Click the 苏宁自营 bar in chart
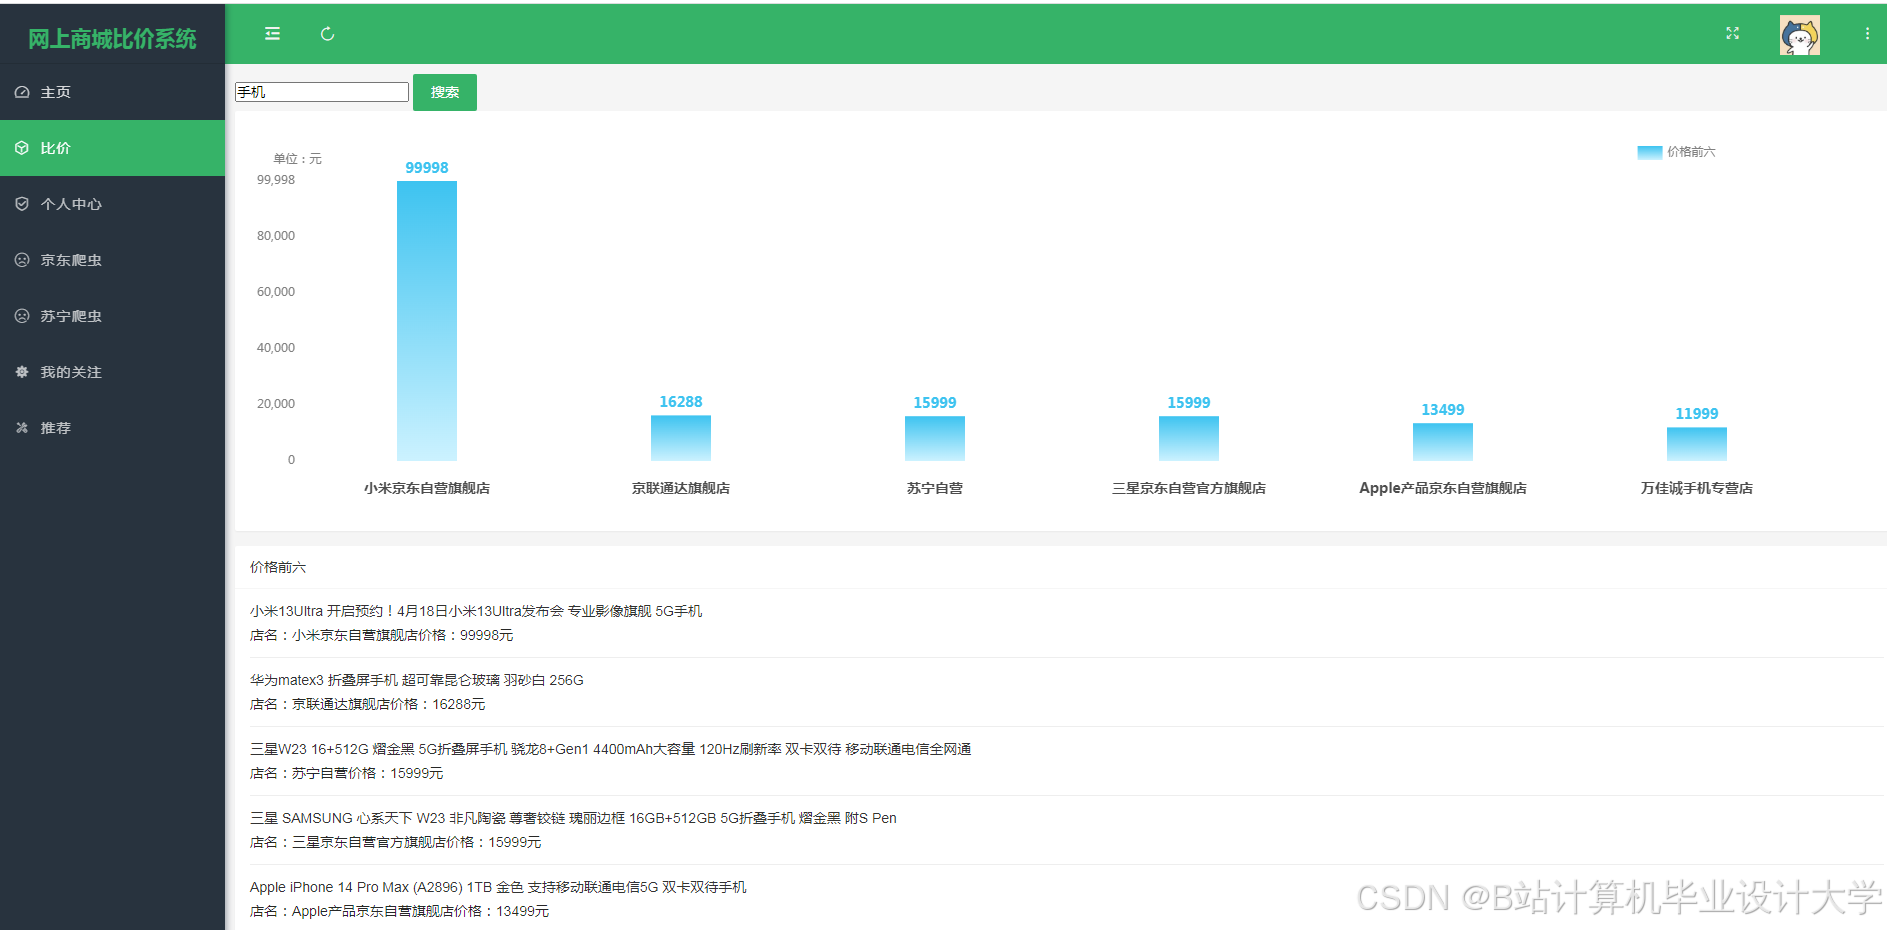This screenshot has height=930, width=1887. point(935,438)
